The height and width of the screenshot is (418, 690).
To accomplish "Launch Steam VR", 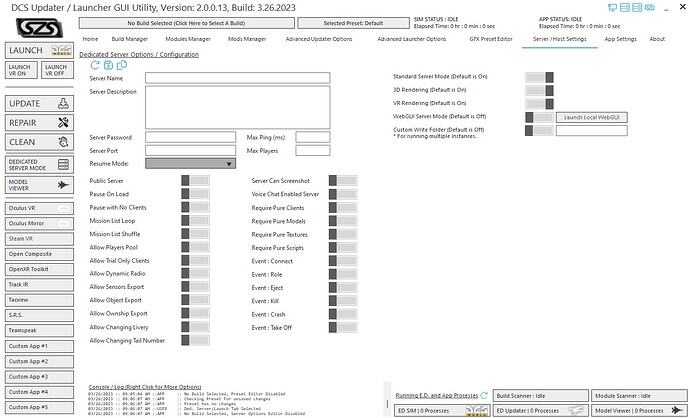I will (x=39, y=239).
